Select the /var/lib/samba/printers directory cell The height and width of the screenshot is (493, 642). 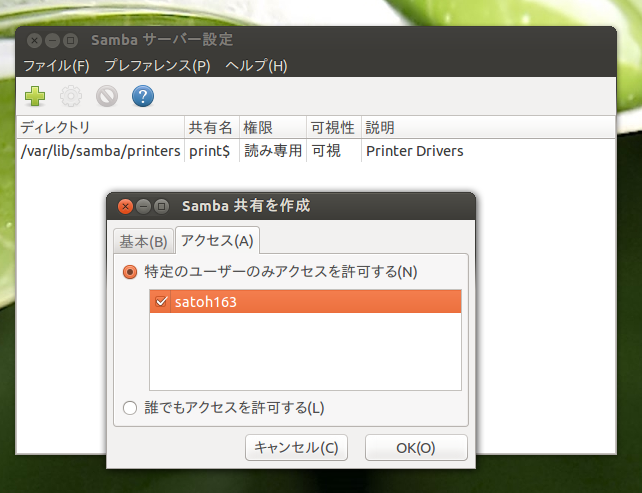click(100, 151)
